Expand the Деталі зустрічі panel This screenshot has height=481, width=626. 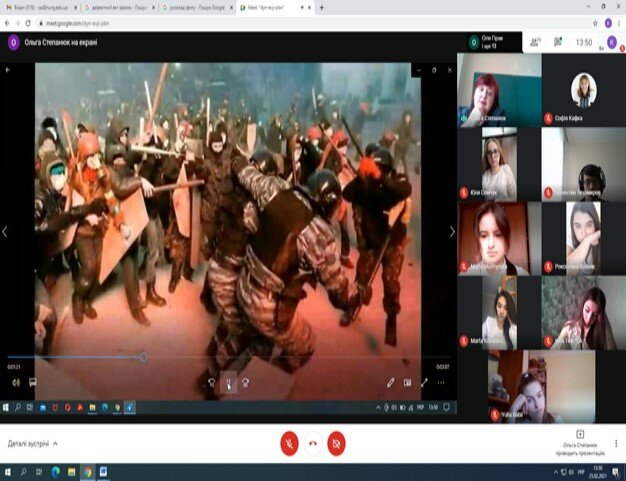tap(33, 442)
